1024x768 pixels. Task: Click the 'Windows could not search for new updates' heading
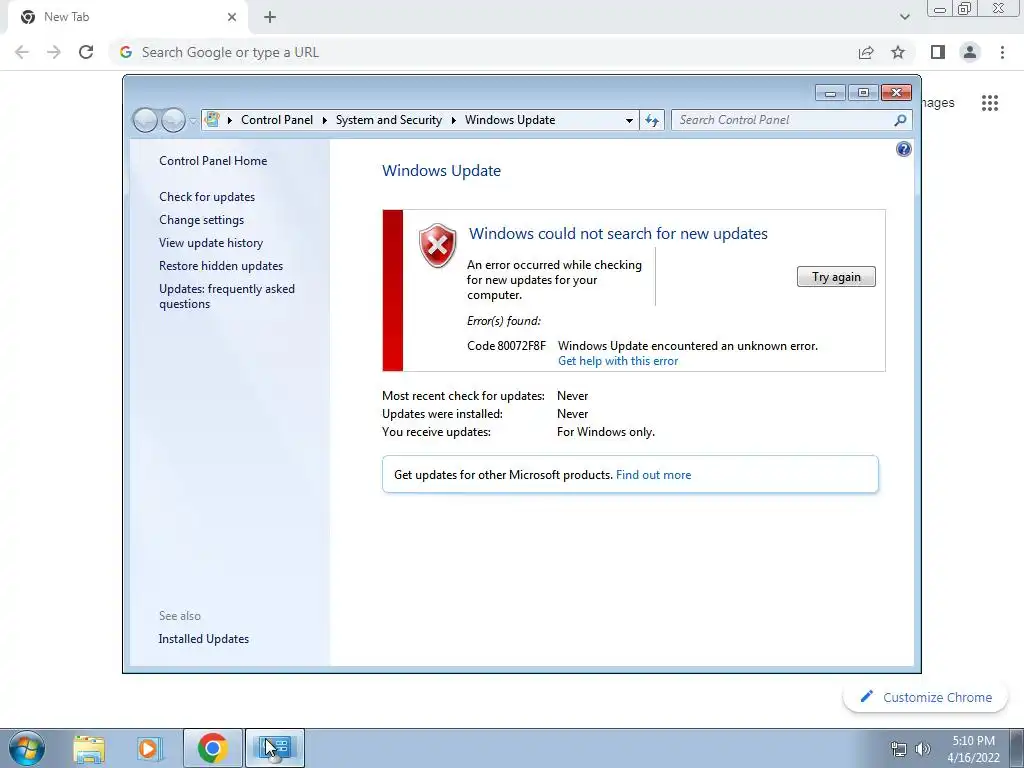pyautogui.click(x=618, y=234)
